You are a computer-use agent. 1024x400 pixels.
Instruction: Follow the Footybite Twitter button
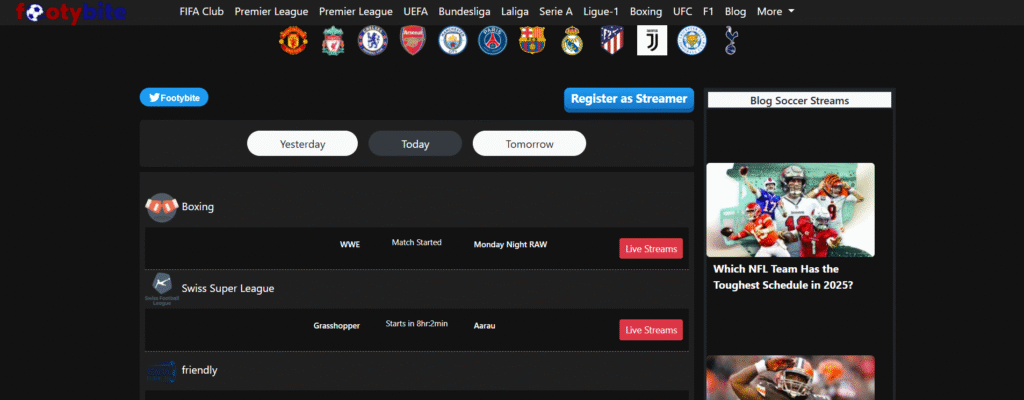pos(174,97)
